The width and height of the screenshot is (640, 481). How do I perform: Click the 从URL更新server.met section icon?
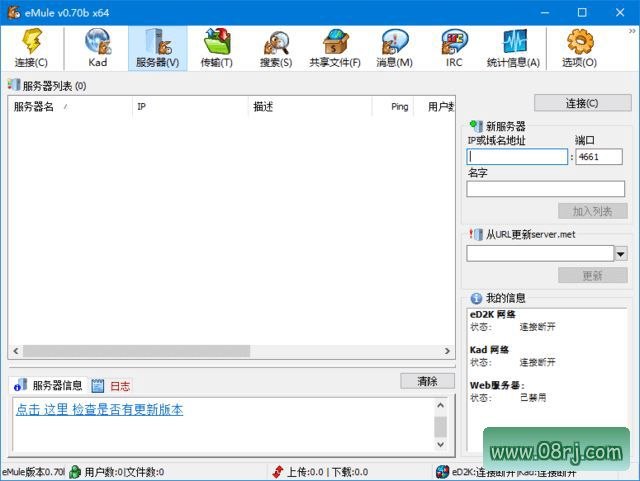pos(476,234)
